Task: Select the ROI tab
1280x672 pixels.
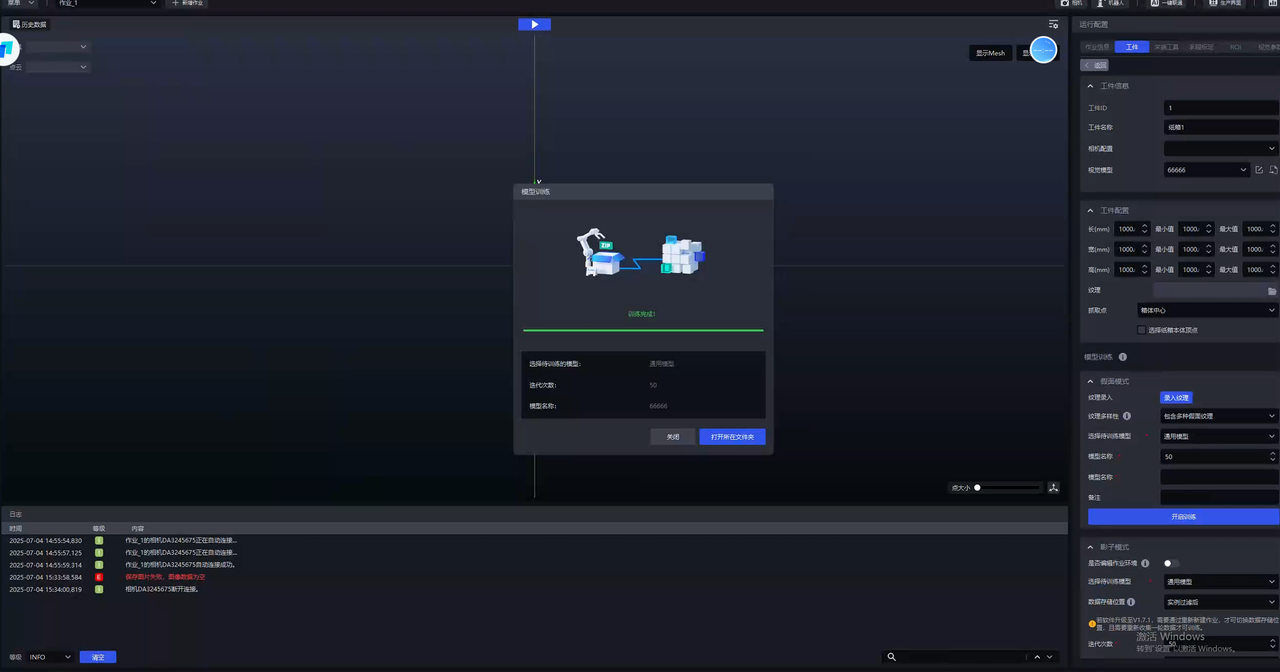Action: (1236, 47)
